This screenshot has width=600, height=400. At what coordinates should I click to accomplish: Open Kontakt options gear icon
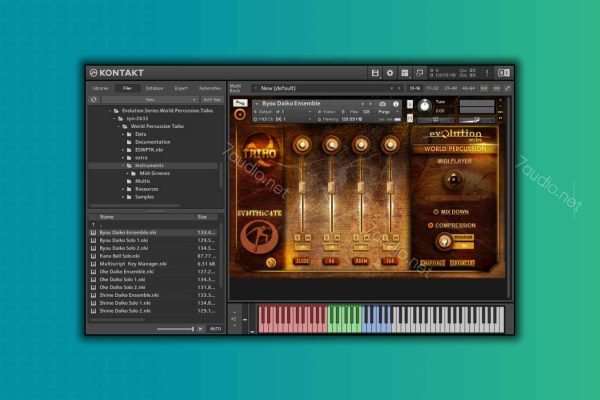(390, 73)
